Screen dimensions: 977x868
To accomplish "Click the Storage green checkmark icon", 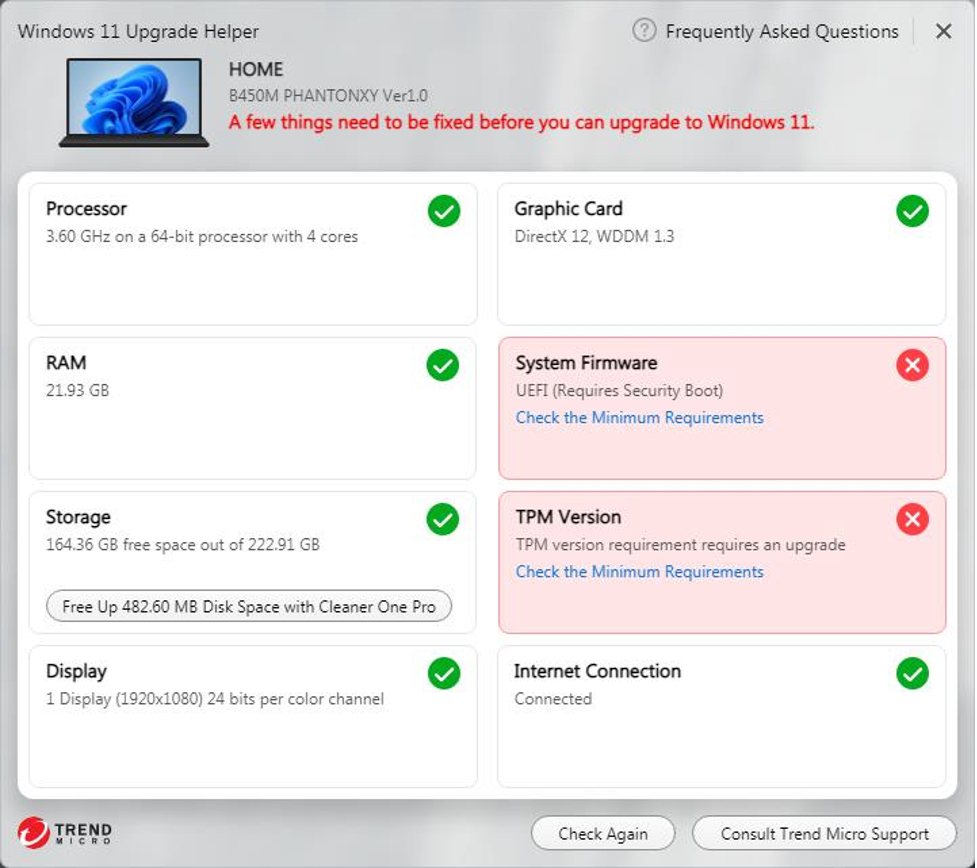I will tap(443, 519).
